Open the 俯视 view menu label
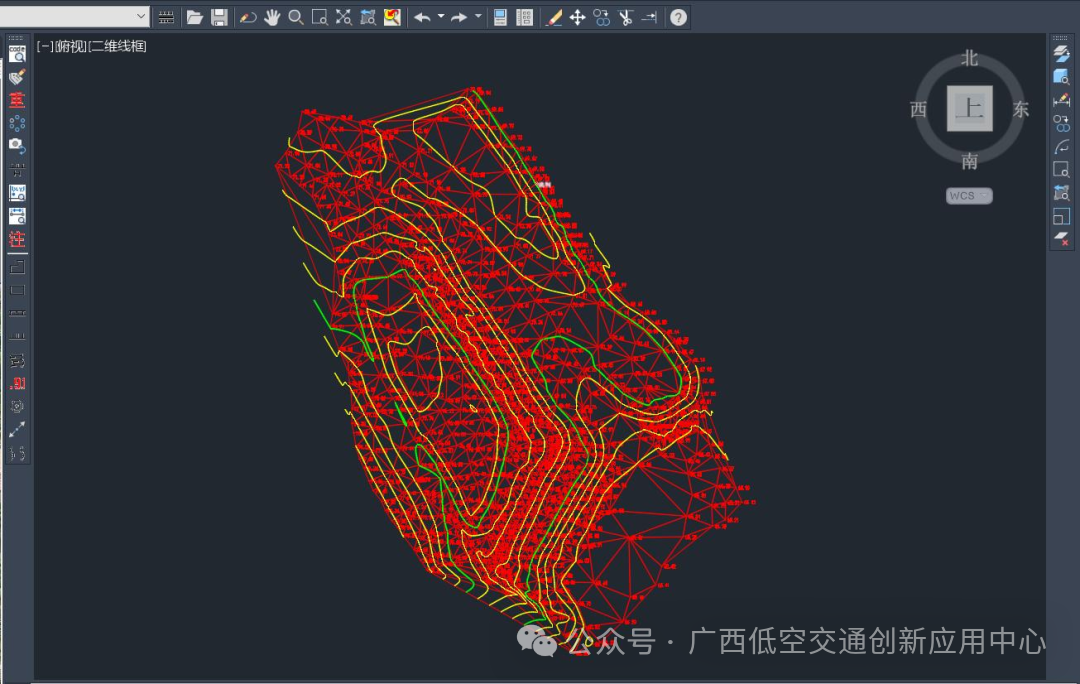Screen dimensions: 1080x684 [70, 46]
